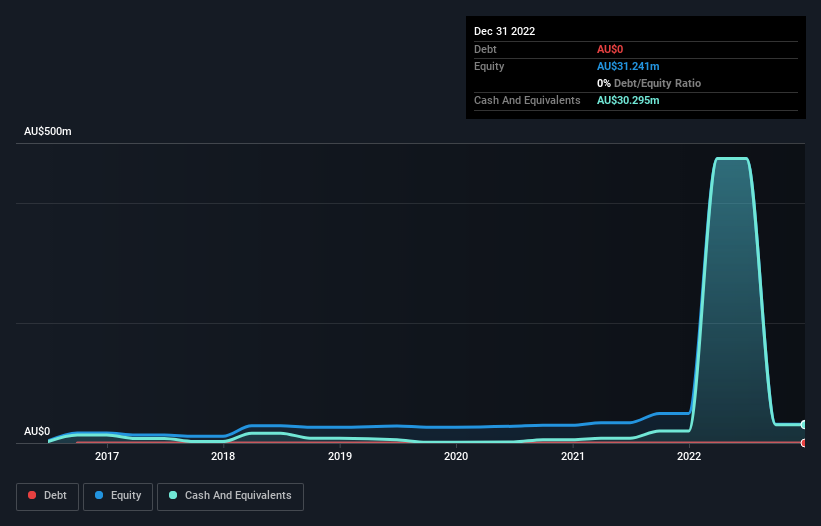Click the teal Cash And Equivalents legend dot
821x526 pixels.
point(173,495)
